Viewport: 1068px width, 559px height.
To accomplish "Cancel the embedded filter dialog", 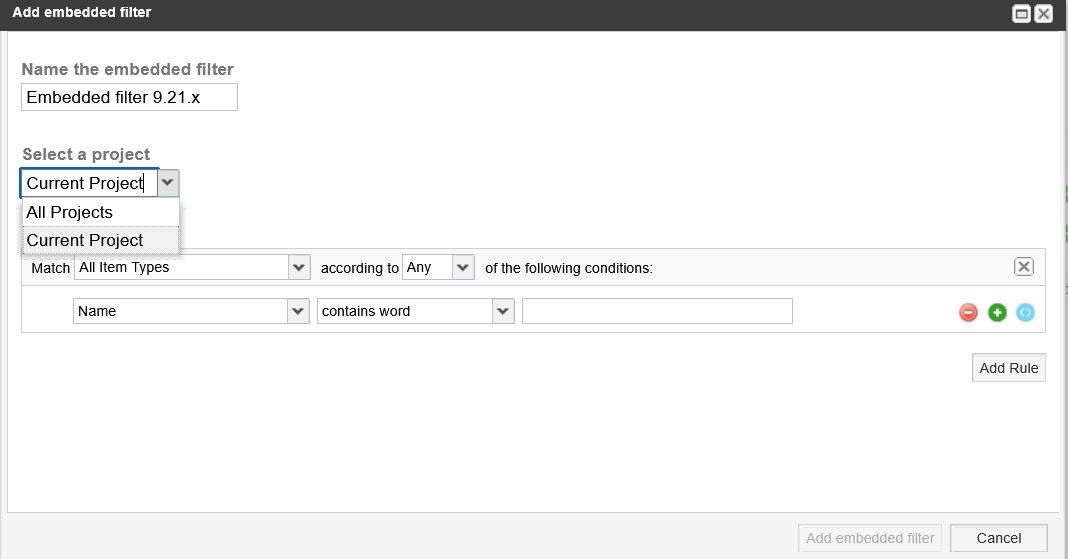I will [x=999, y=538].
